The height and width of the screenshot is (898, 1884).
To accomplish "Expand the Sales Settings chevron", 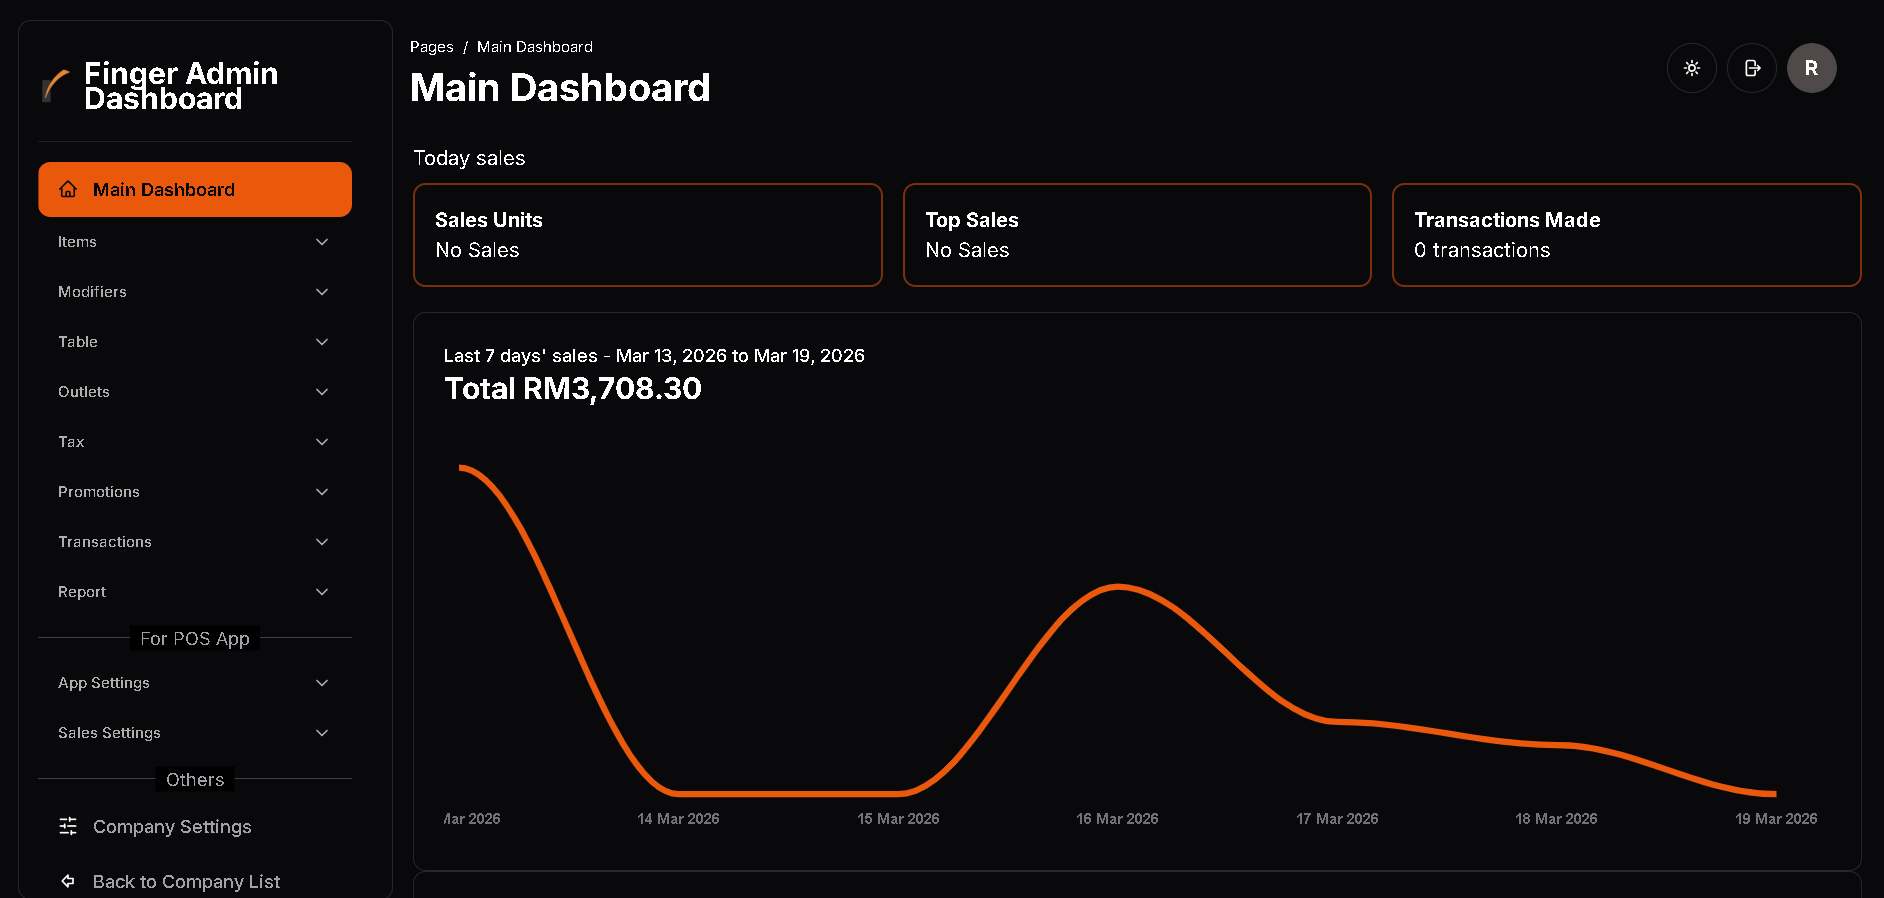I will point(322,733).
